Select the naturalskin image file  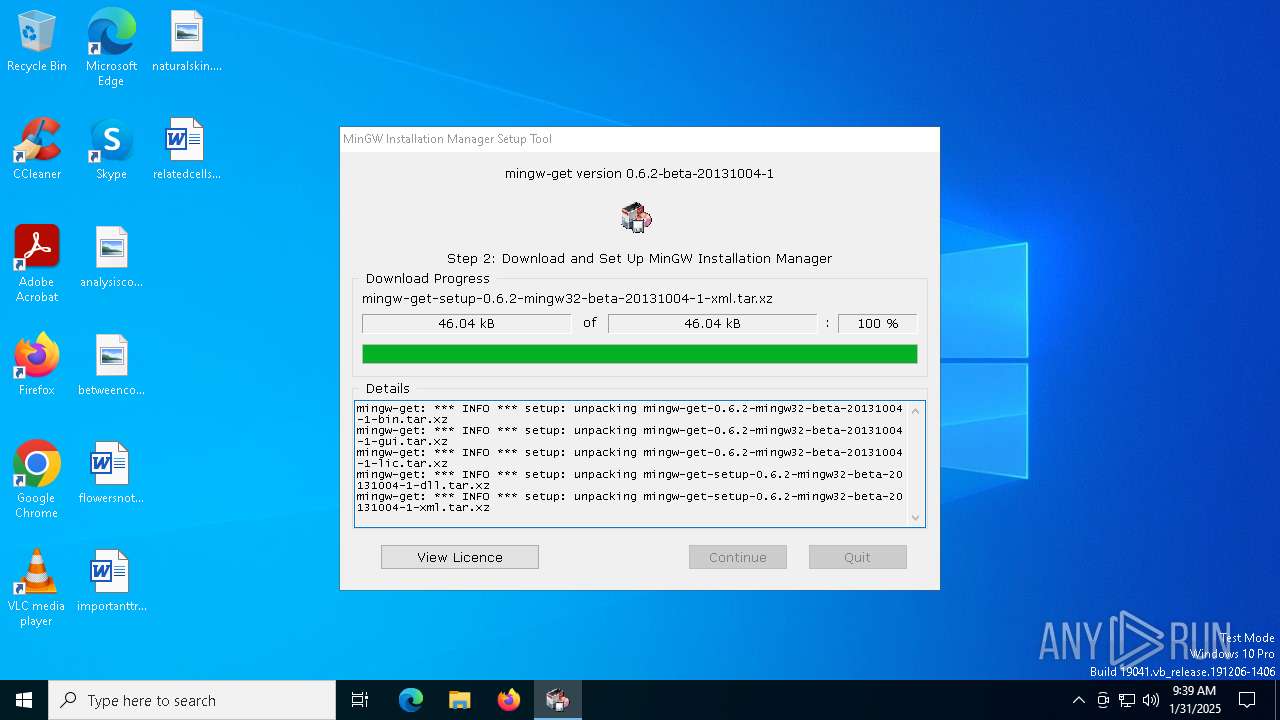pos(187,42)
